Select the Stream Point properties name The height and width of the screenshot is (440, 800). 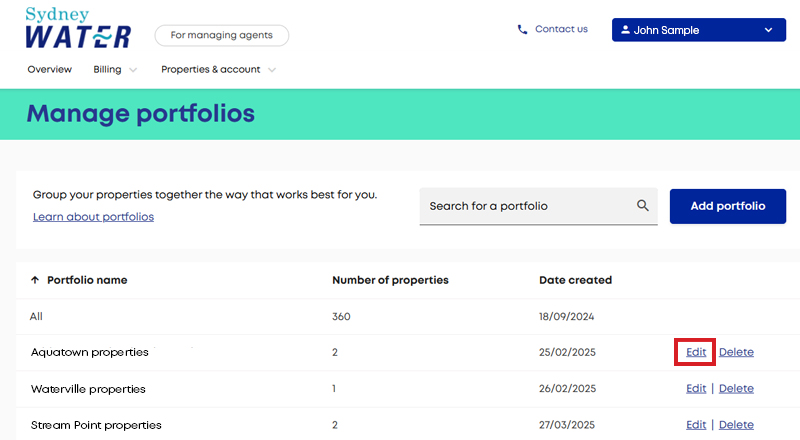coord(96,425)
